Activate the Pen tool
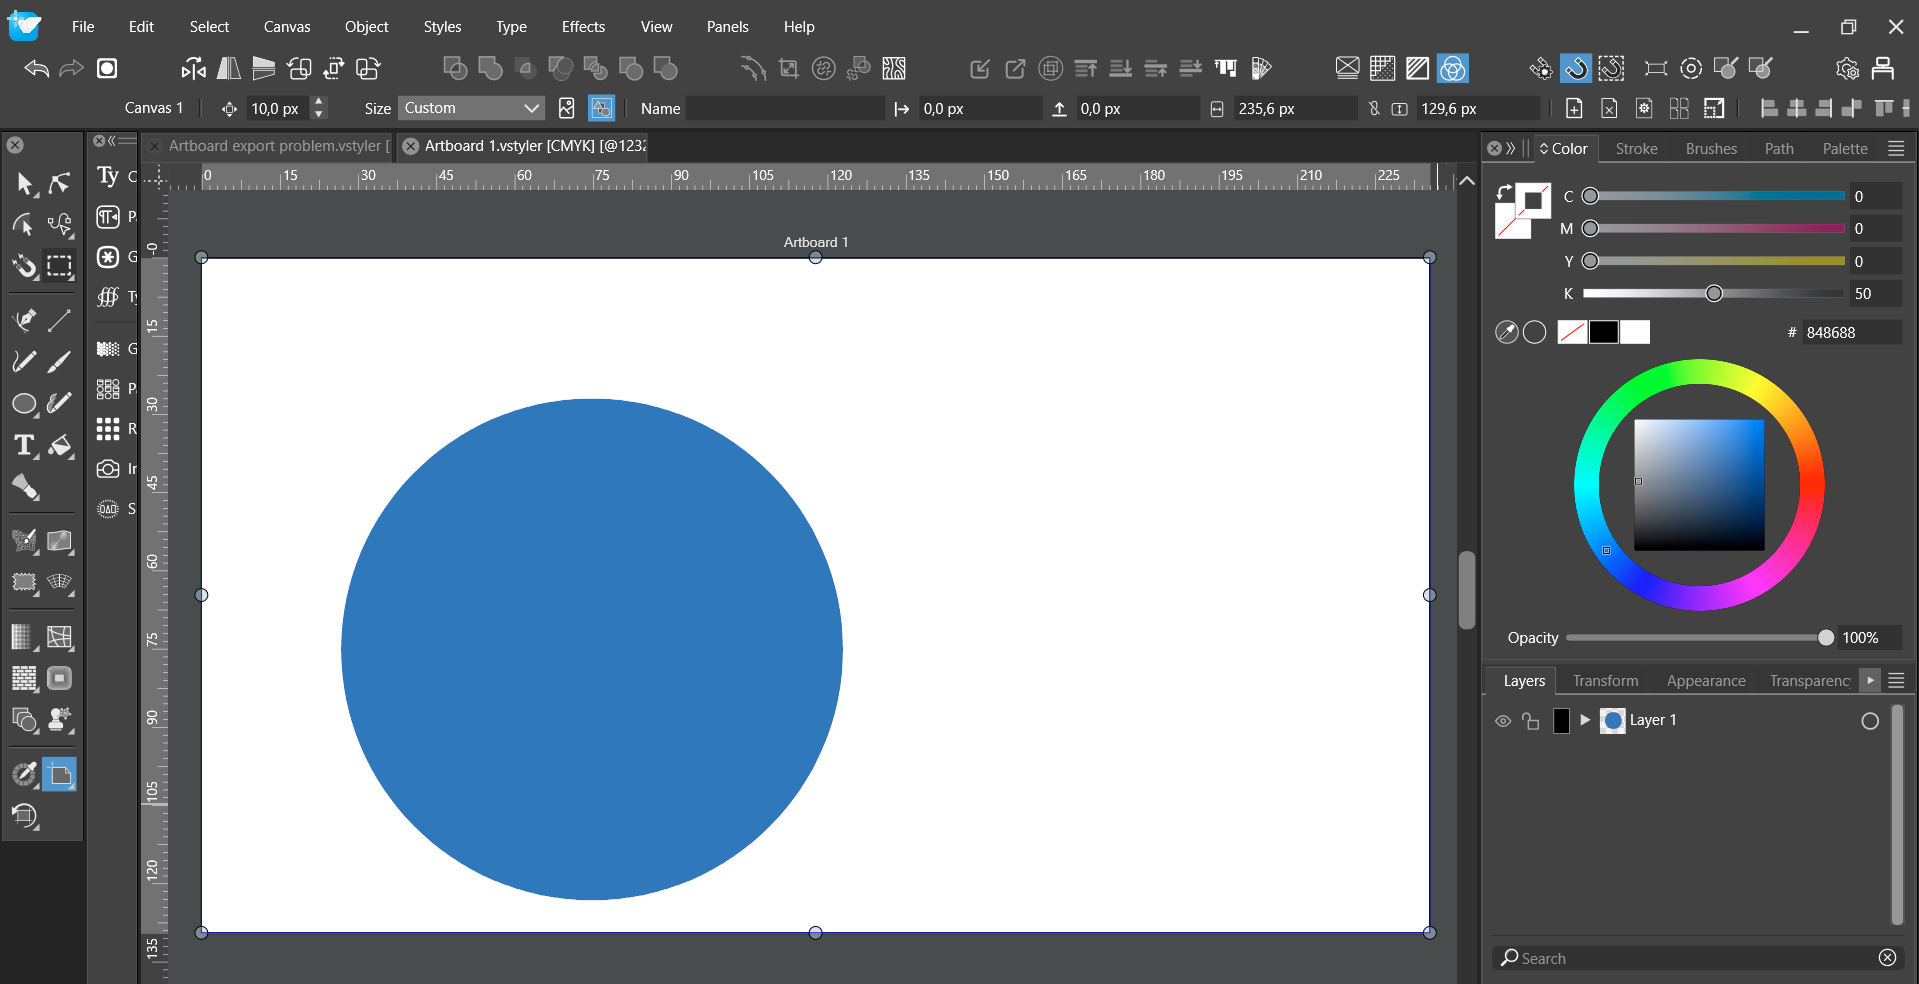Screen dimensions: 1919x984 click(x=24, y=320)
